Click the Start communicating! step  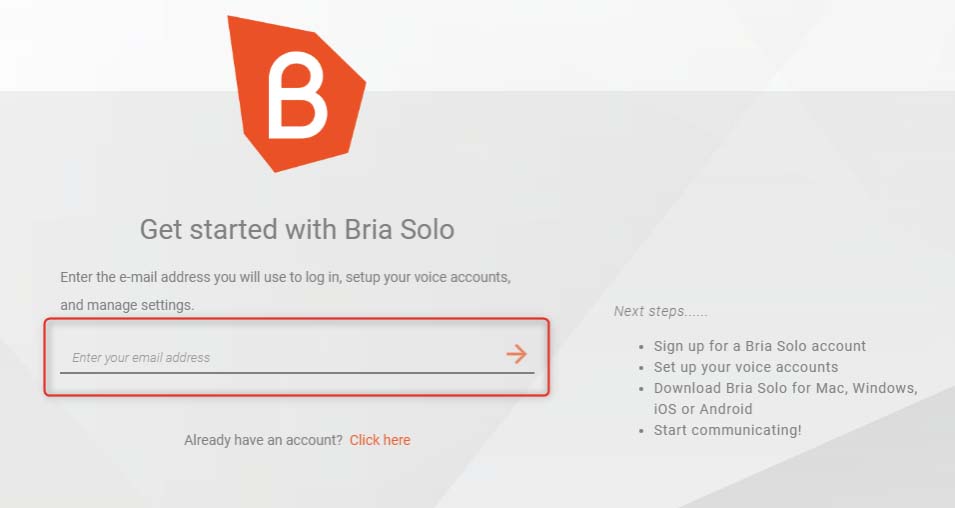727,430
